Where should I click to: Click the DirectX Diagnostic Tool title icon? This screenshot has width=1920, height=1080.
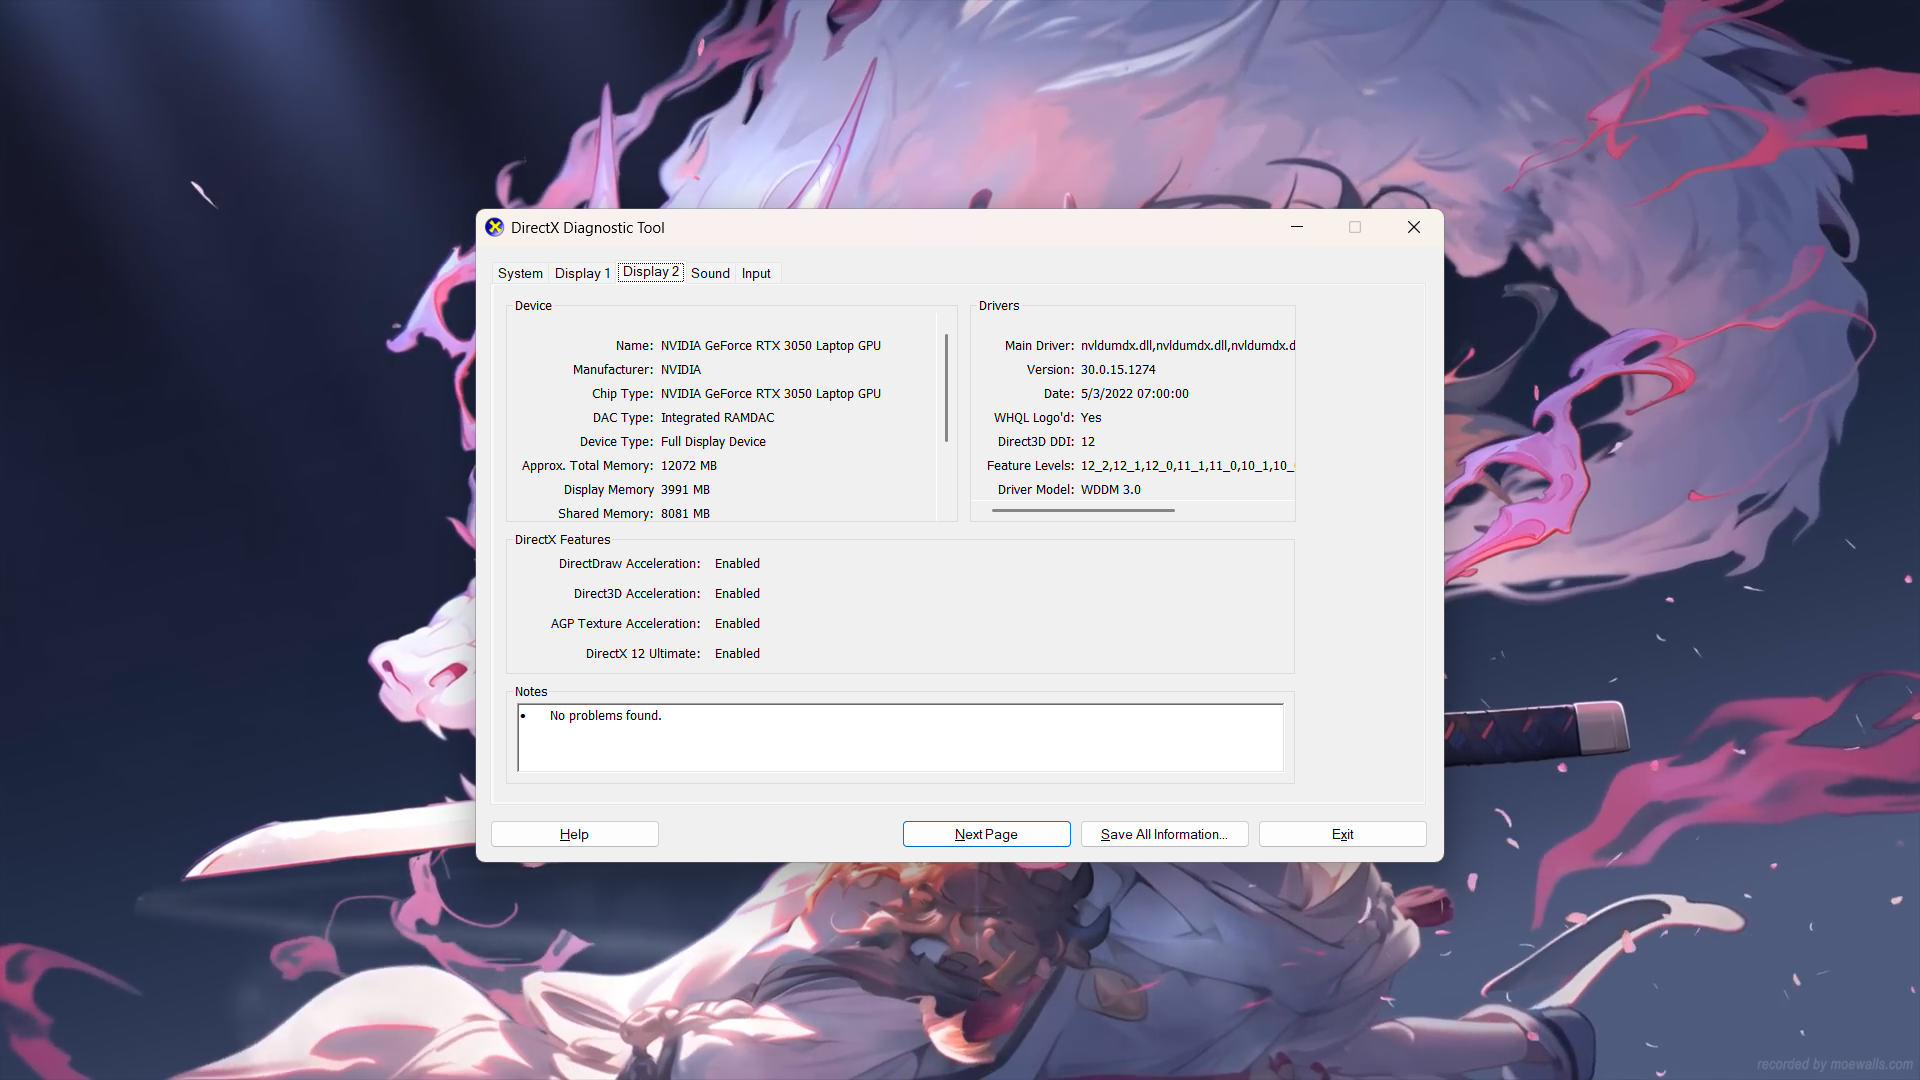click(494, 227)
